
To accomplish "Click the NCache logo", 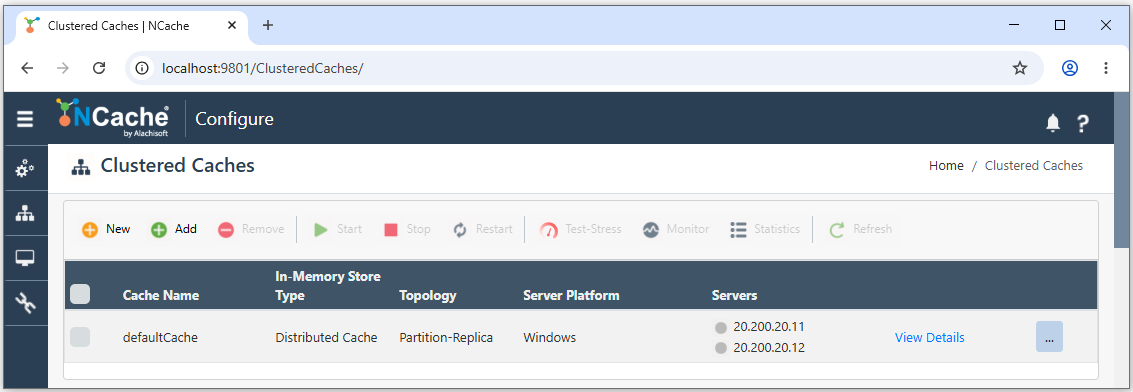I will point(113,118).
